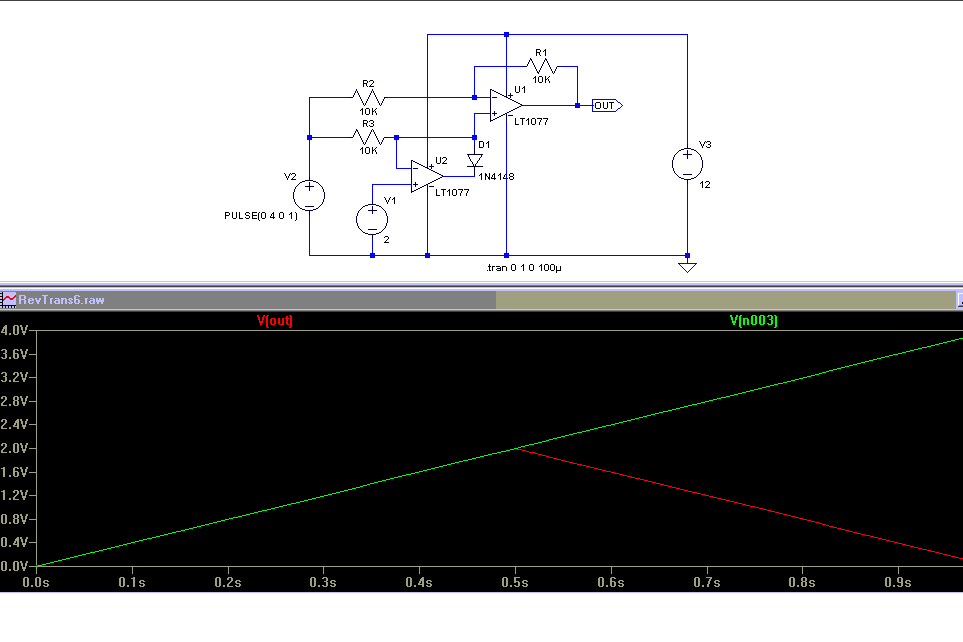The image size is (963, 642).
Task: Select resistor R3 symbol
Action: (x=368, y=137)
